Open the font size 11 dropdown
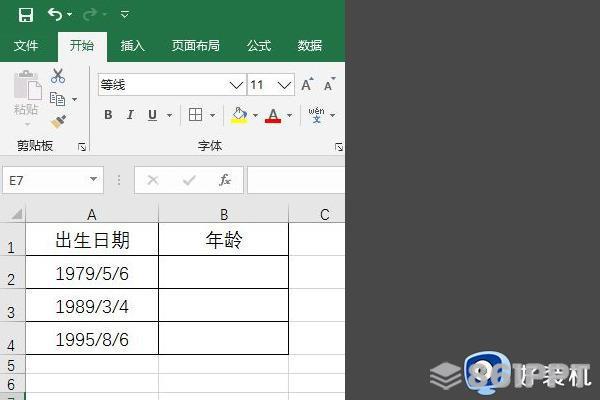The image size is (600, 400). click(x=284, y=85)
